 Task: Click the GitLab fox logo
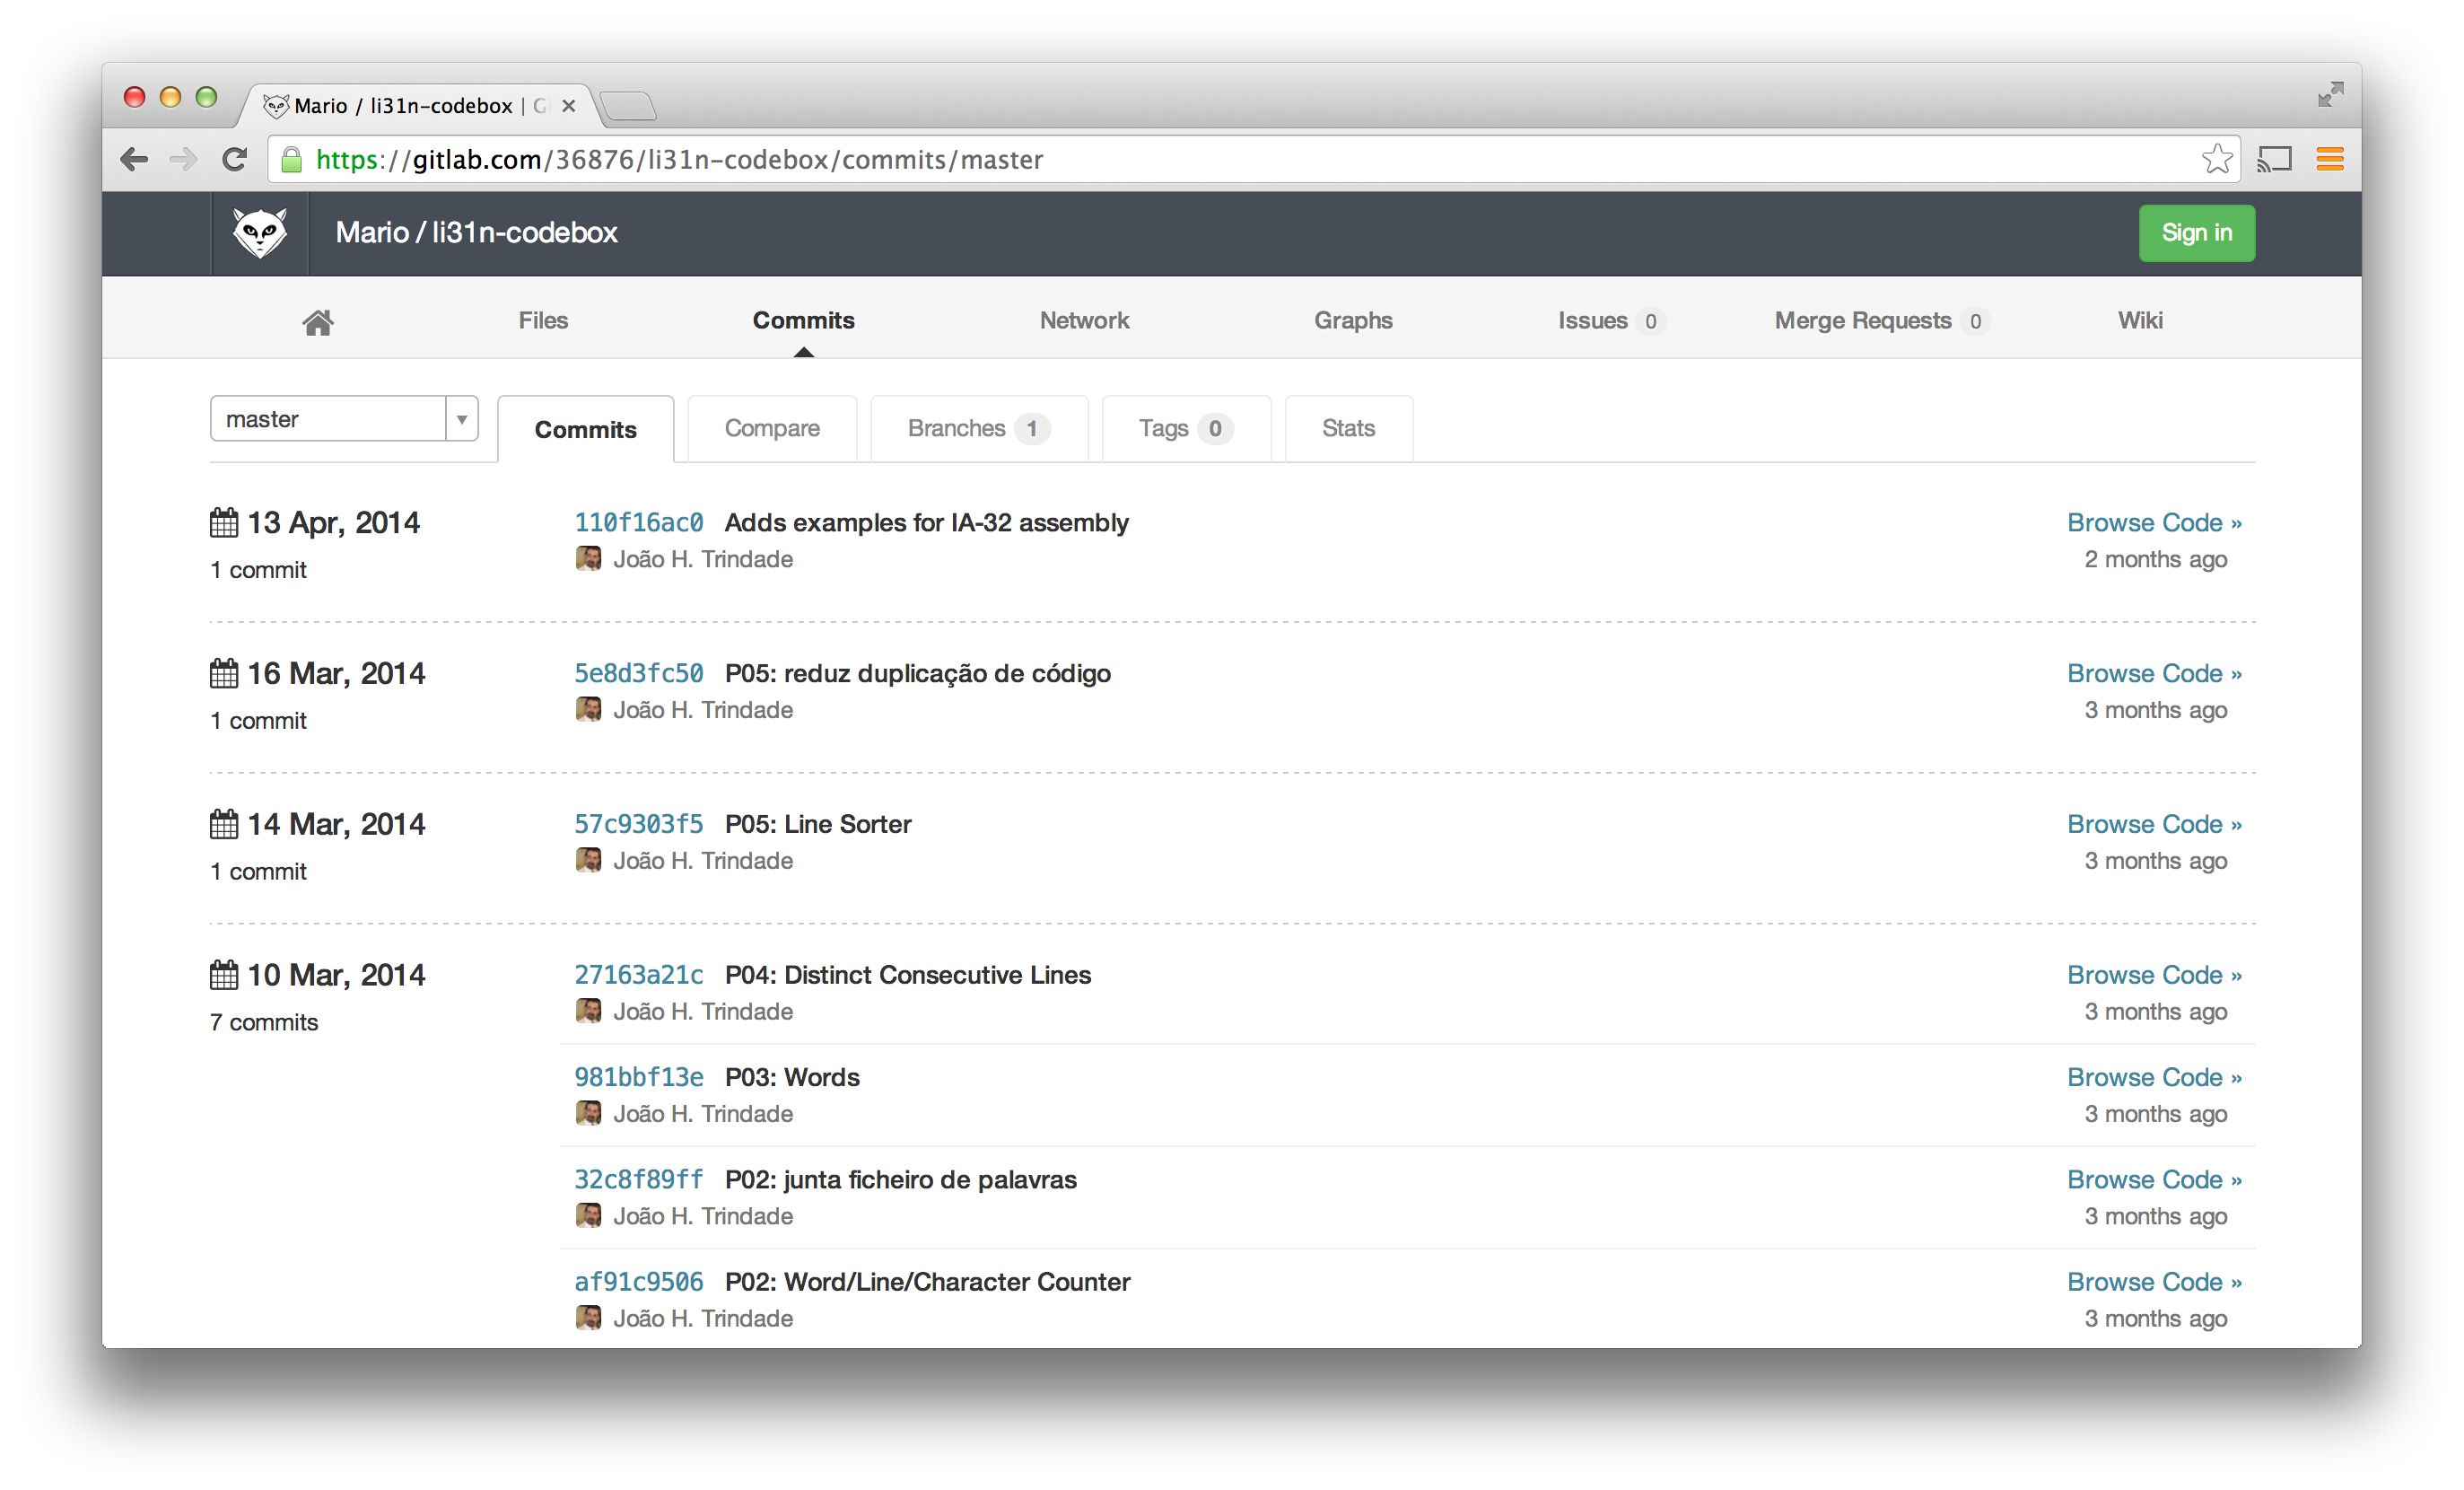(260, 233)
